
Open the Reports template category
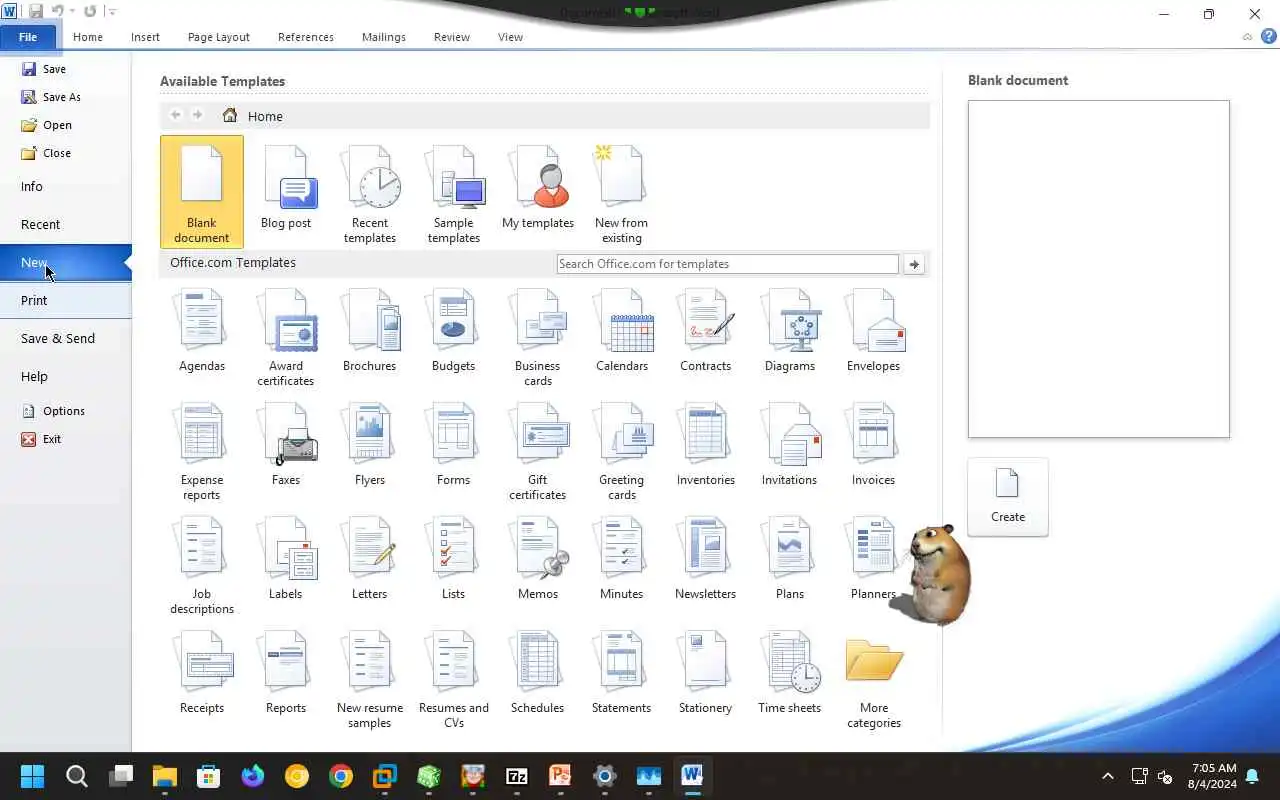click(x=286, y=673)
